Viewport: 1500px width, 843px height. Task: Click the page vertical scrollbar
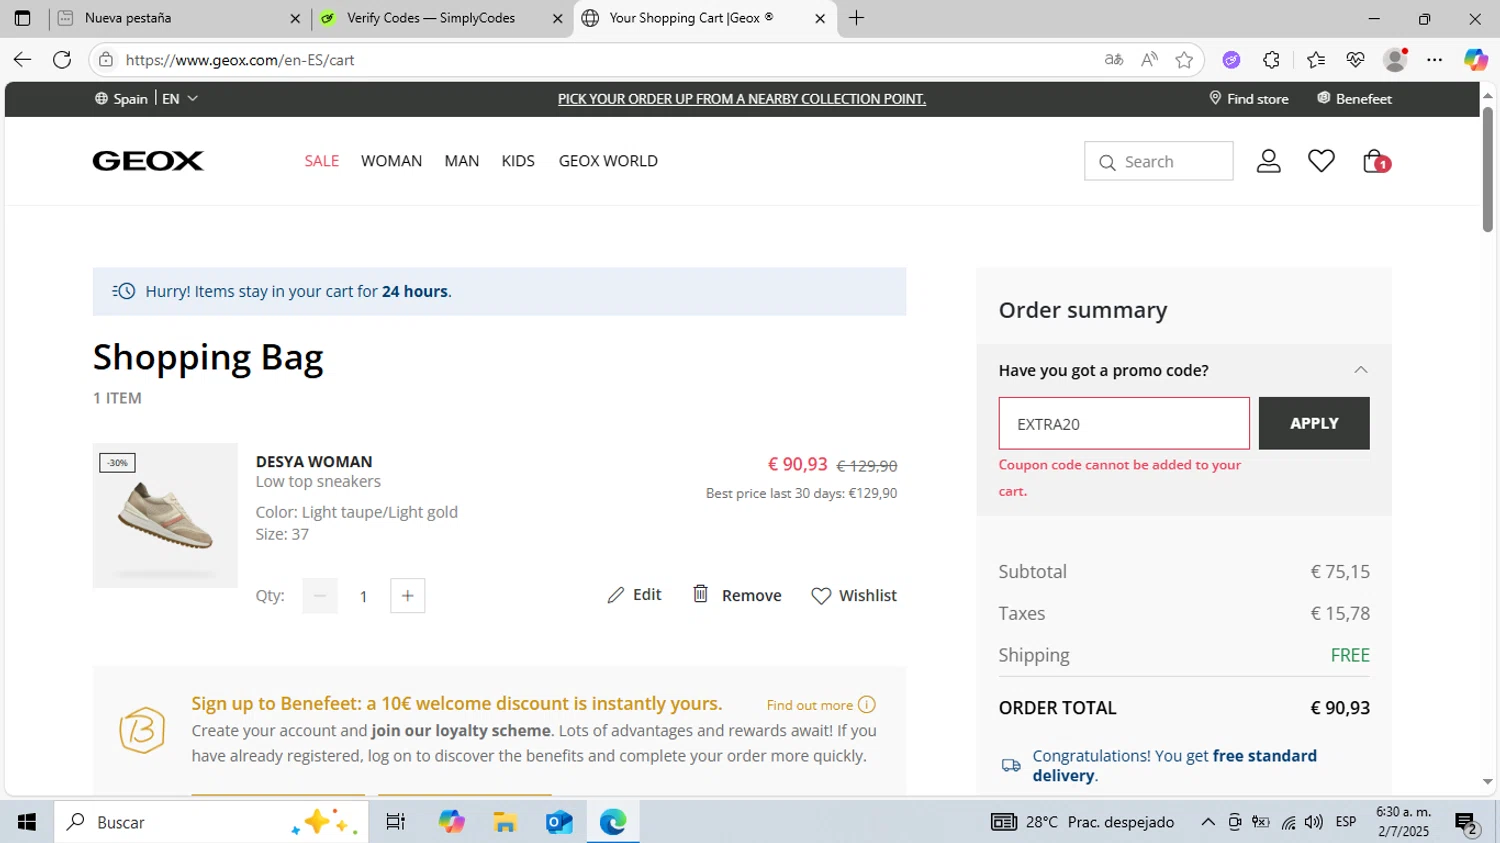click(1487, 170)
